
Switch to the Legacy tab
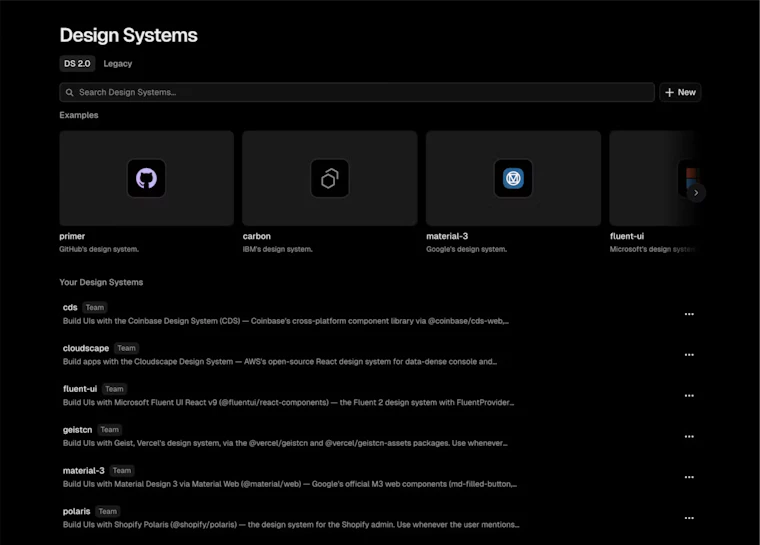[117, 64]
